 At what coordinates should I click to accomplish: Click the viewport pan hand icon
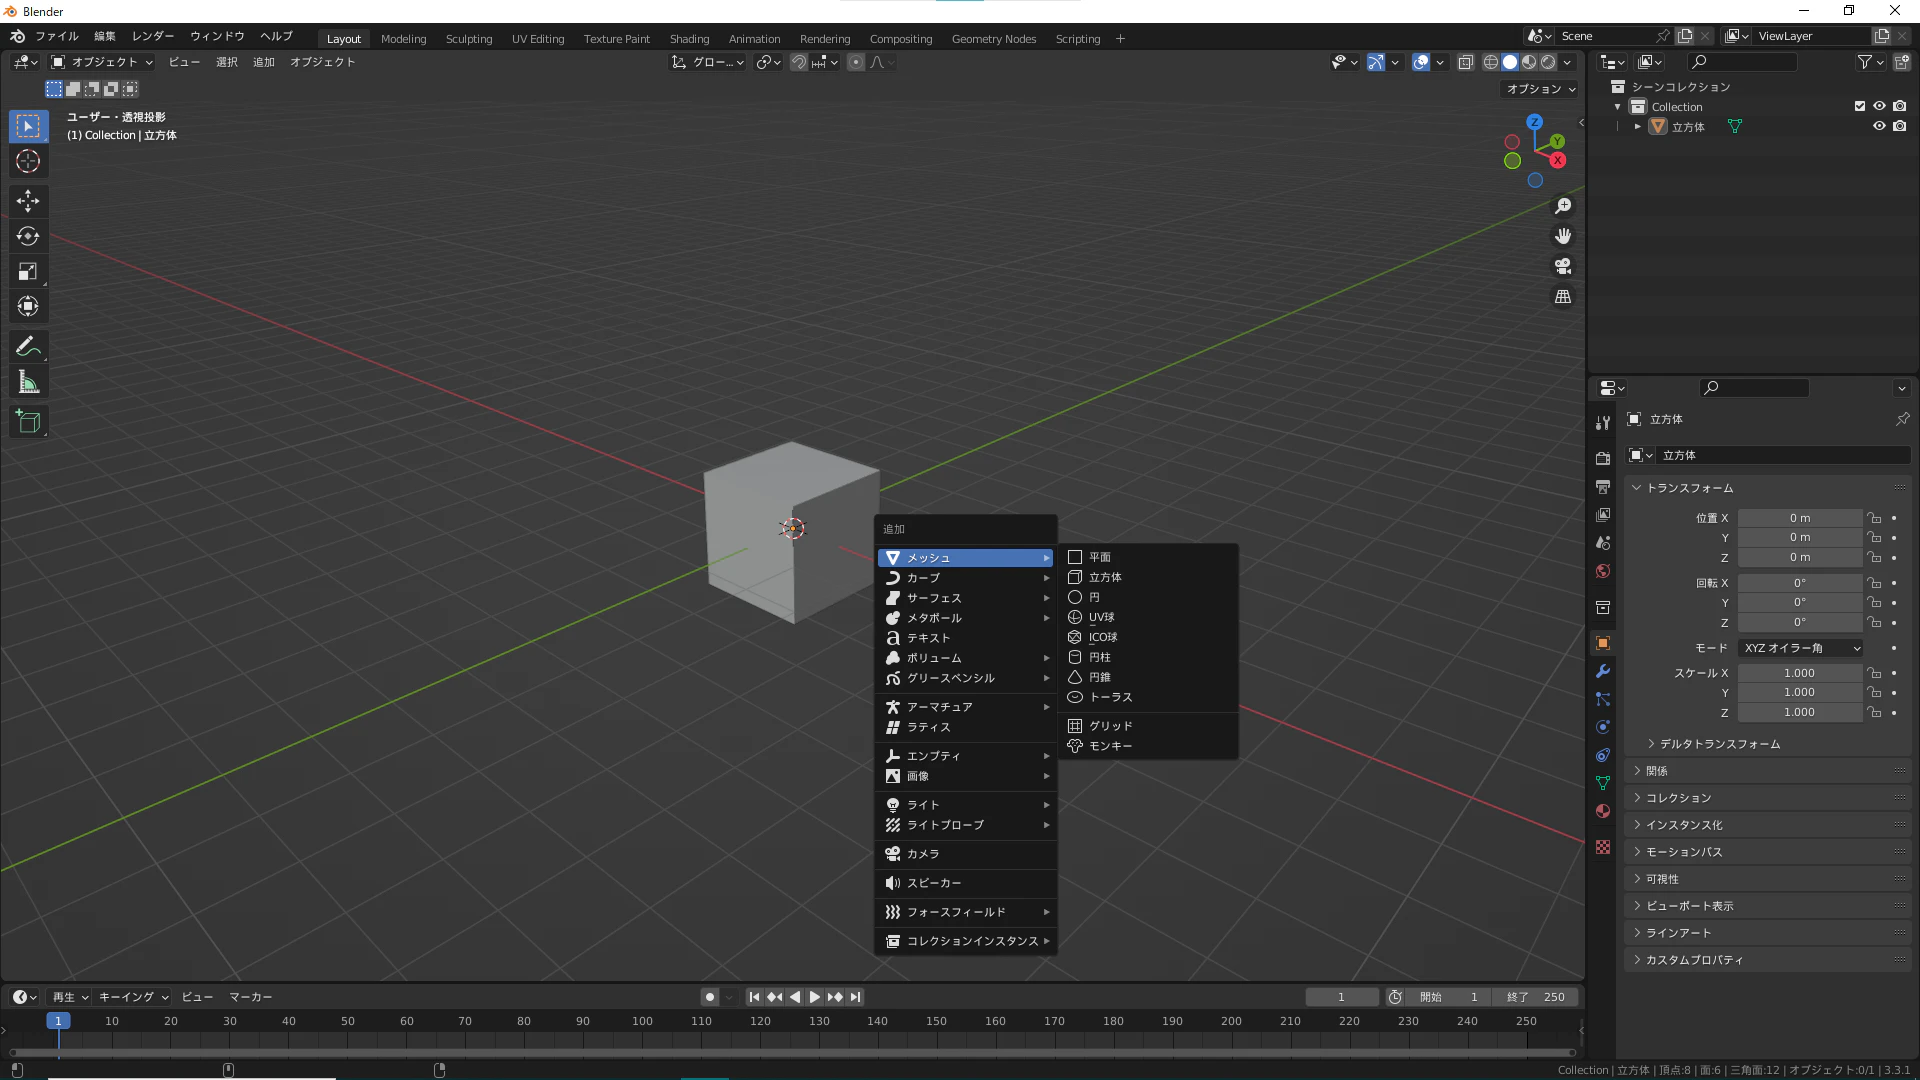1563,236
